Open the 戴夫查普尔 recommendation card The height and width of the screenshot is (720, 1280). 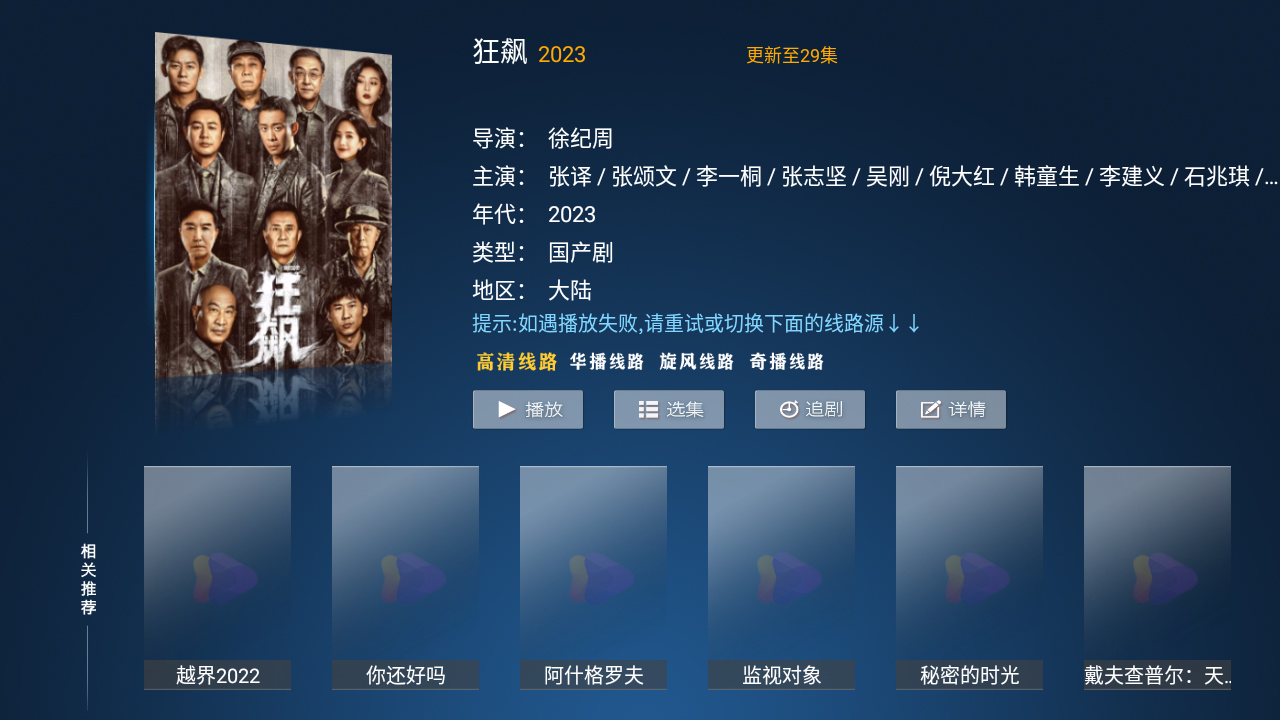tap(1157, 578)
